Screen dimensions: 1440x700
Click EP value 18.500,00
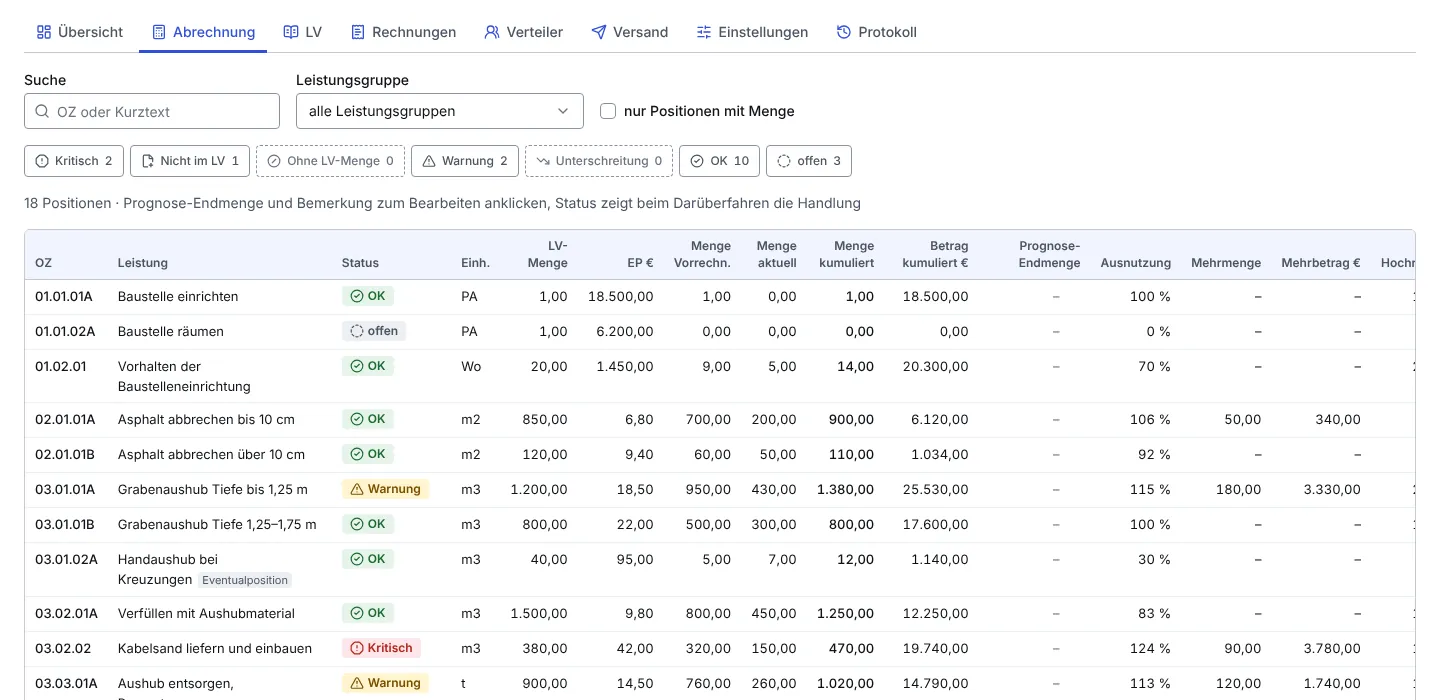[621, 297]
